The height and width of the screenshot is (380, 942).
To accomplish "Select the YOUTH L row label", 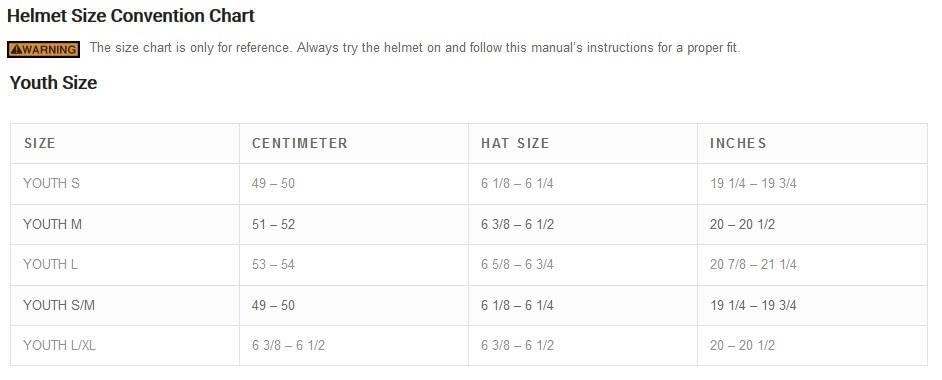I will pos(50,265).
